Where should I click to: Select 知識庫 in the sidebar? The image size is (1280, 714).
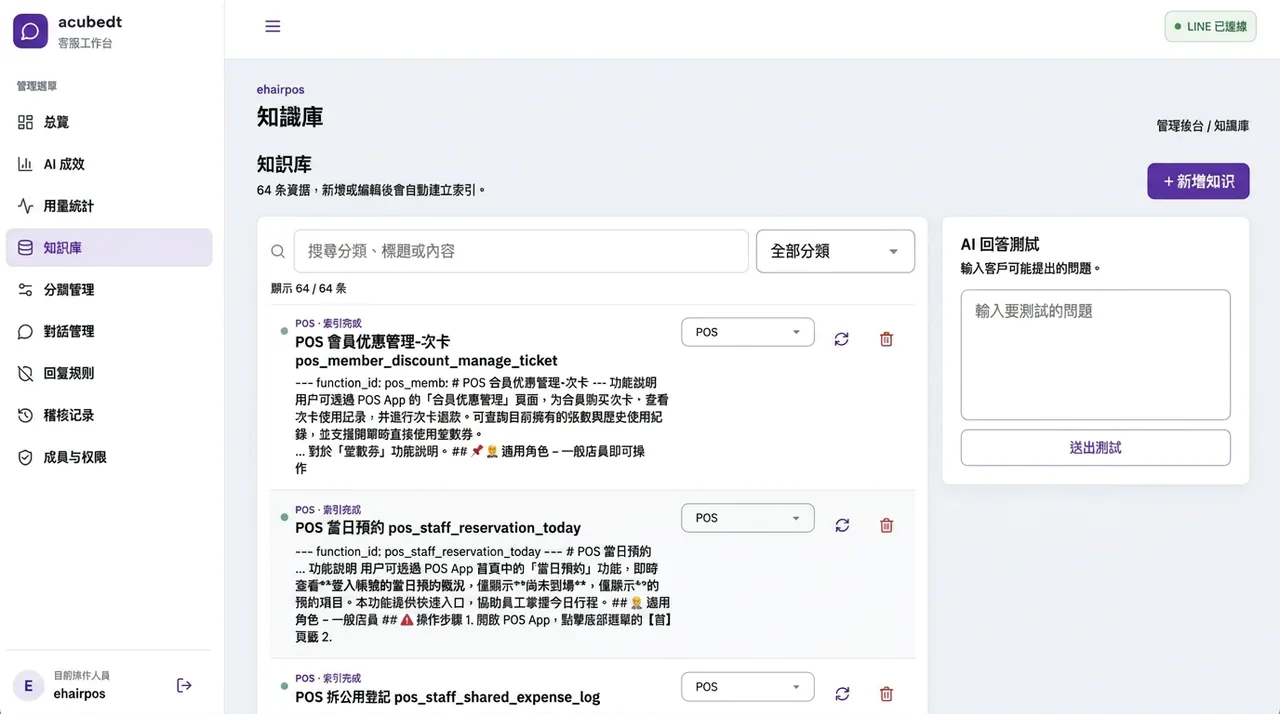tap(109, 248)
